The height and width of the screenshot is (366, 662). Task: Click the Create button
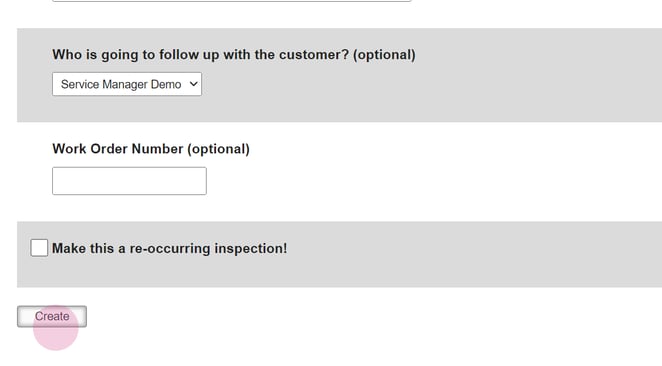tap(52, 316)
